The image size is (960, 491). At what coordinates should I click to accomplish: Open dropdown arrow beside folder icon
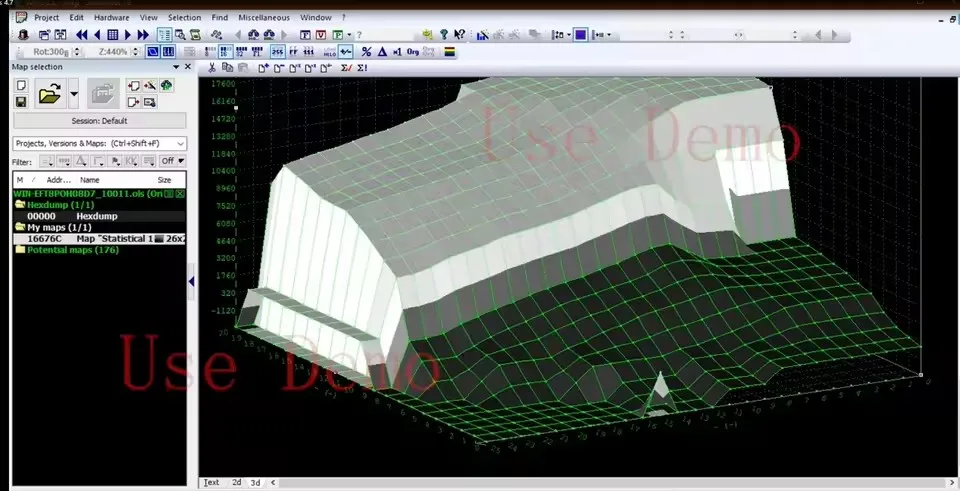click(x=74, y=95)
